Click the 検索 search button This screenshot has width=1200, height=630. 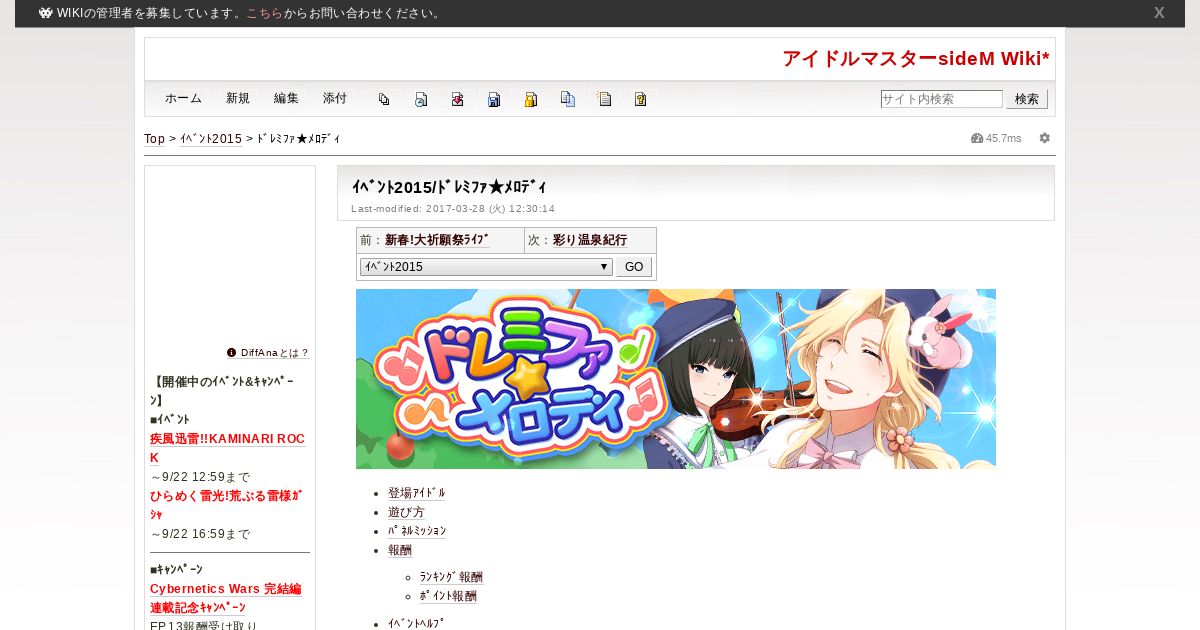[x=1027, y=99]
